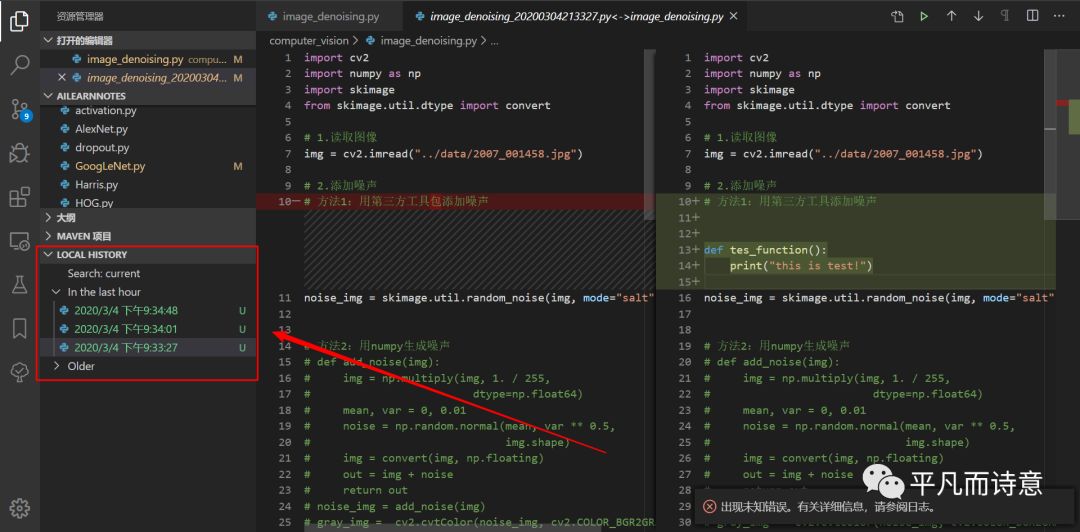Run the Python file with play icon
This screenshot has width=1080, height=532.
[924, 16]
